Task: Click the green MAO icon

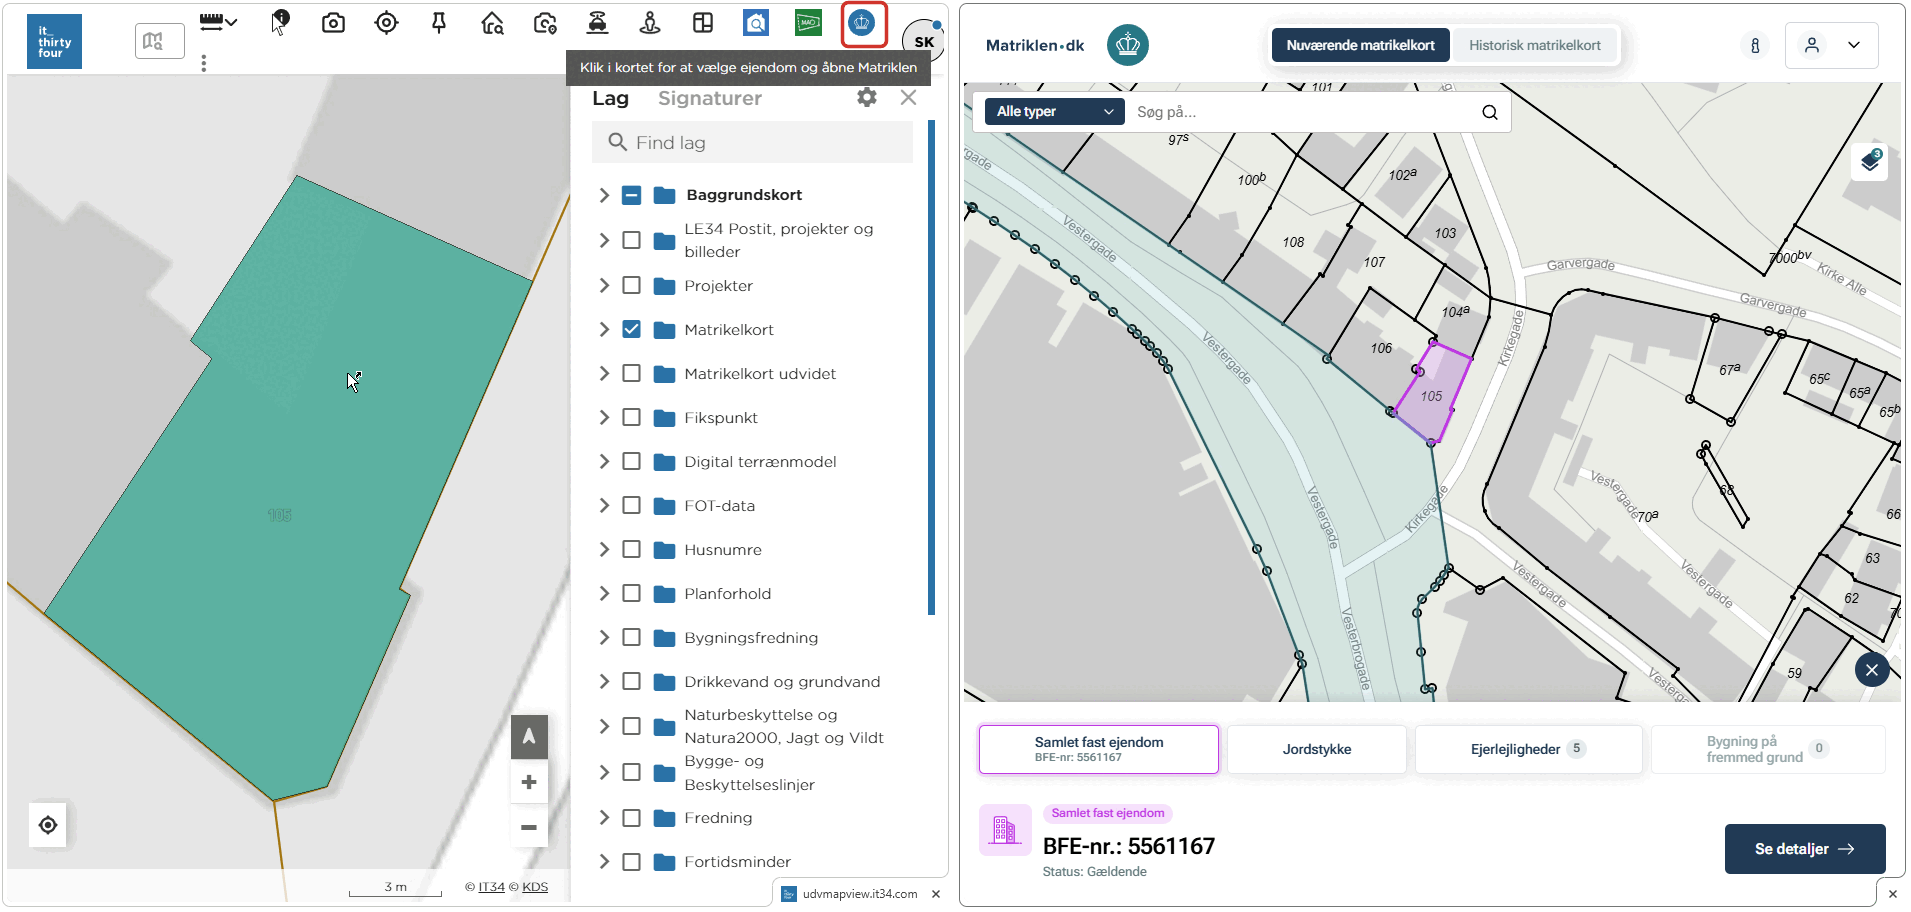Action: (808, 23)
